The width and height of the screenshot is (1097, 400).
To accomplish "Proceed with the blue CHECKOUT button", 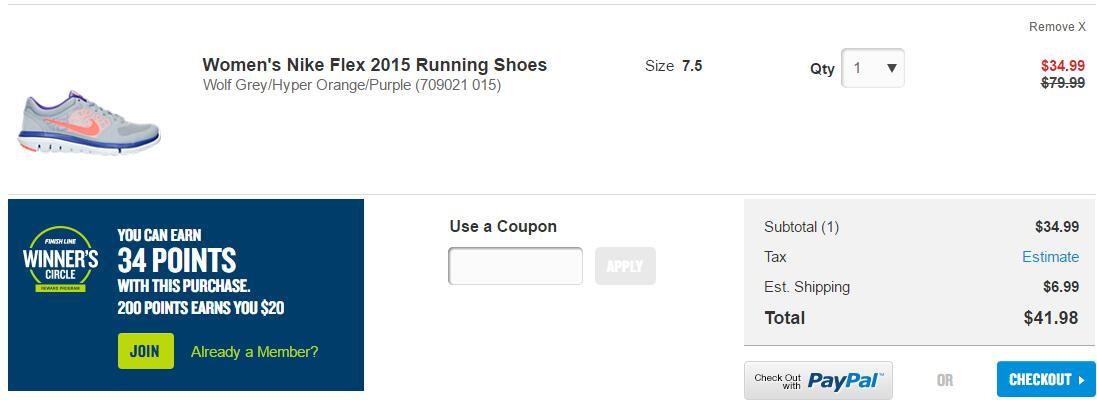I will tap(1046, 380).
